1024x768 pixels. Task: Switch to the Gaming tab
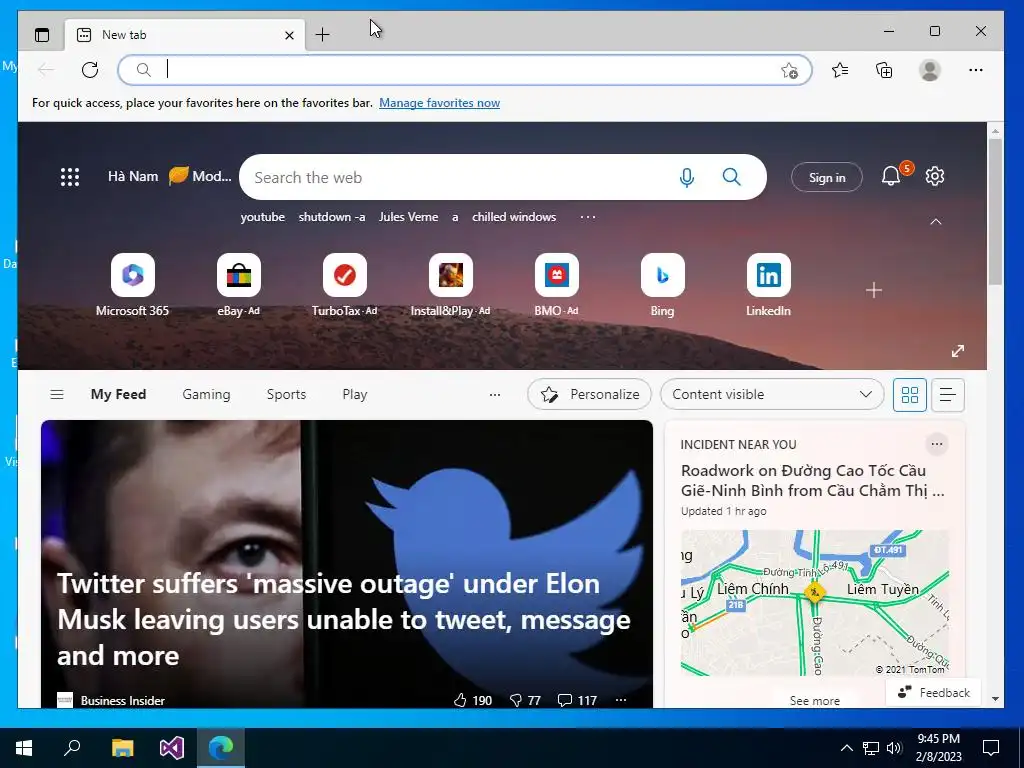[x=206, y=394]
